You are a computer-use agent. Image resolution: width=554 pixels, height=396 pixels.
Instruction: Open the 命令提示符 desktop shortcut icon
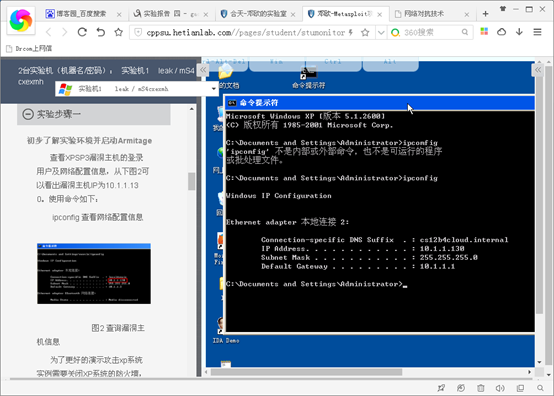308,77
